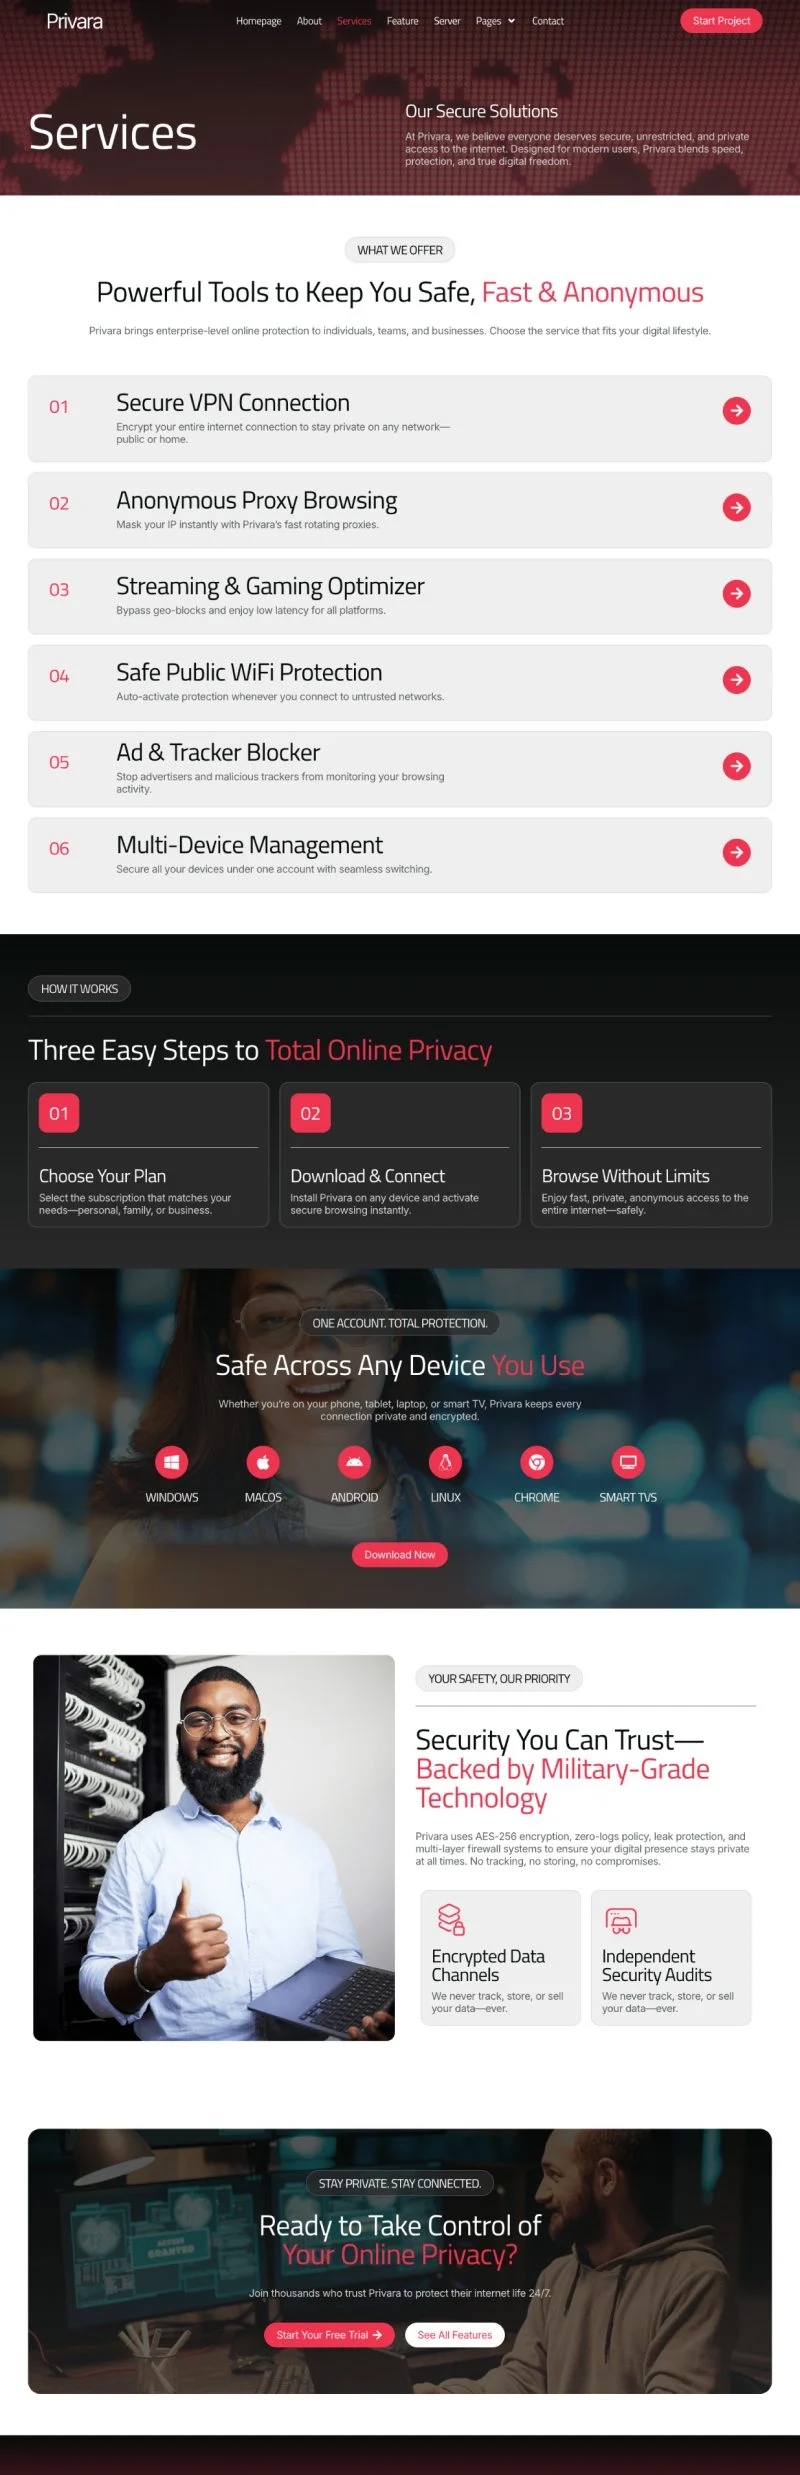Select the Windows platform icon
This screenshot has width=800, height=2475.
click(172, 1463)
